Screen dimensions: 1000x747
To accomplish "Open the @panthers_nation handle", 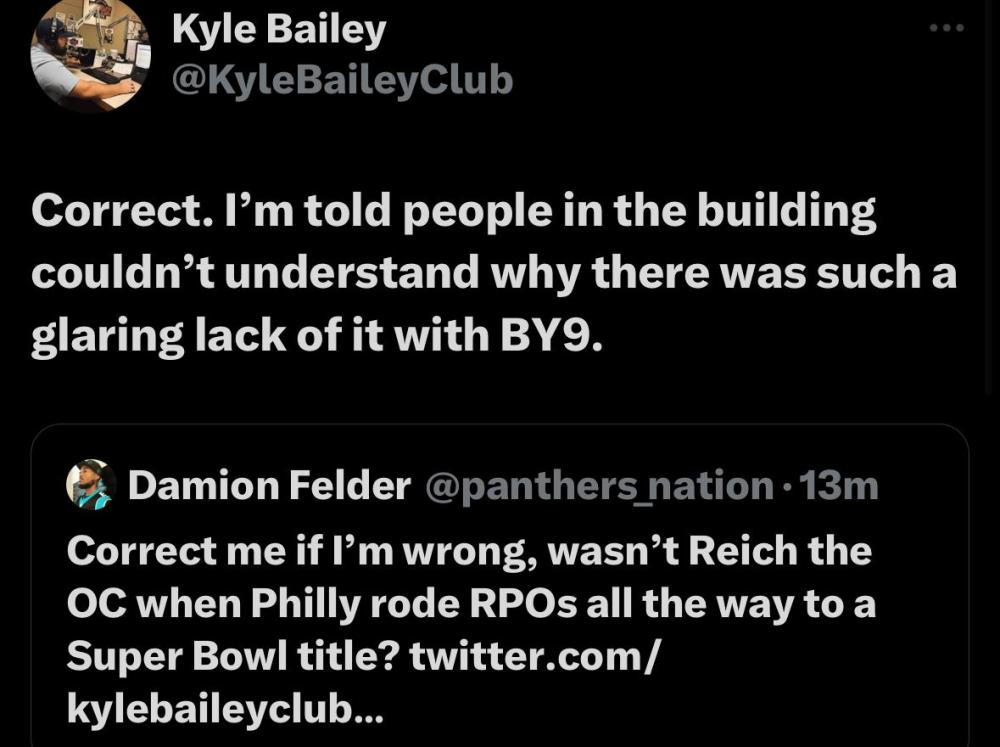I will 600,486.
